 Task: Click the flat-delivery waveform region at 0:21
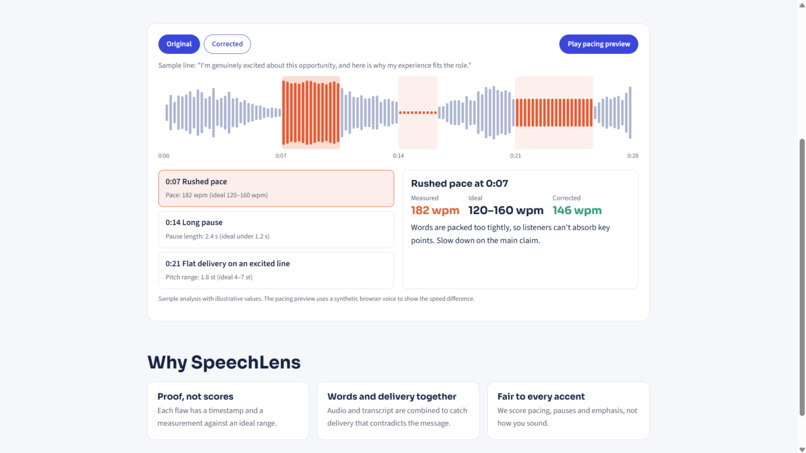[x=554, y=113]
